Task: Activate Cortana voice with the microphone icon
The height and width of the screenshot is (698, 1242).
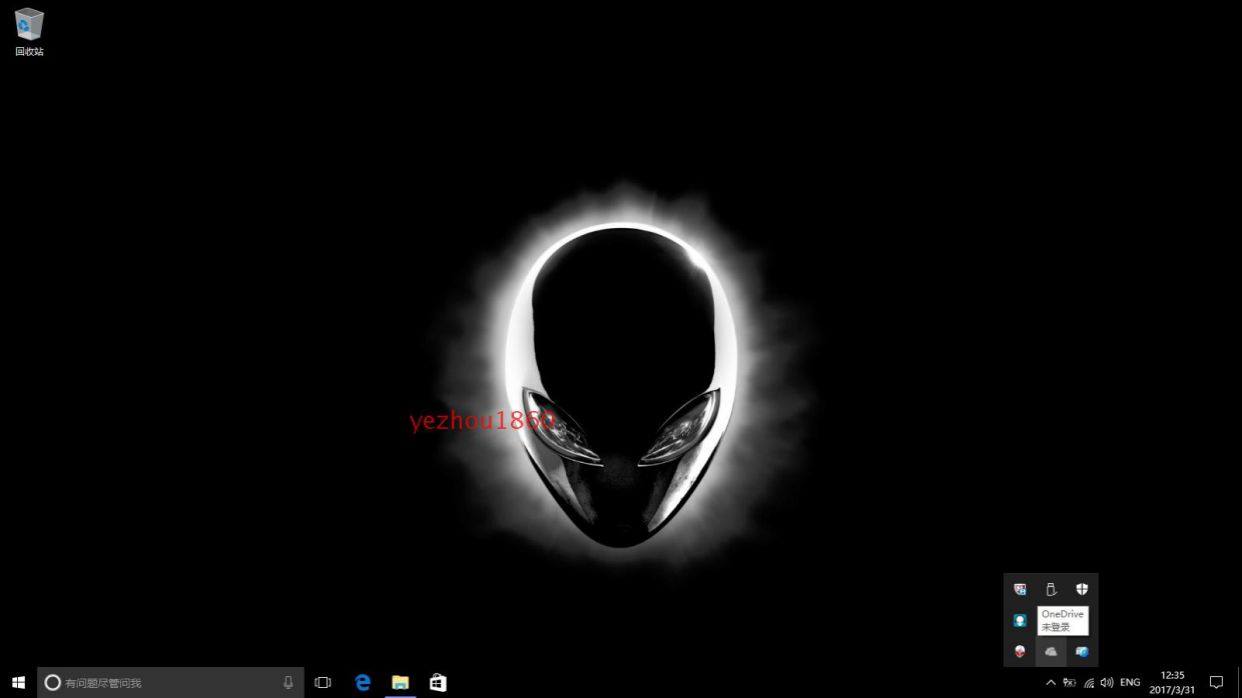Action: (287, 682)
